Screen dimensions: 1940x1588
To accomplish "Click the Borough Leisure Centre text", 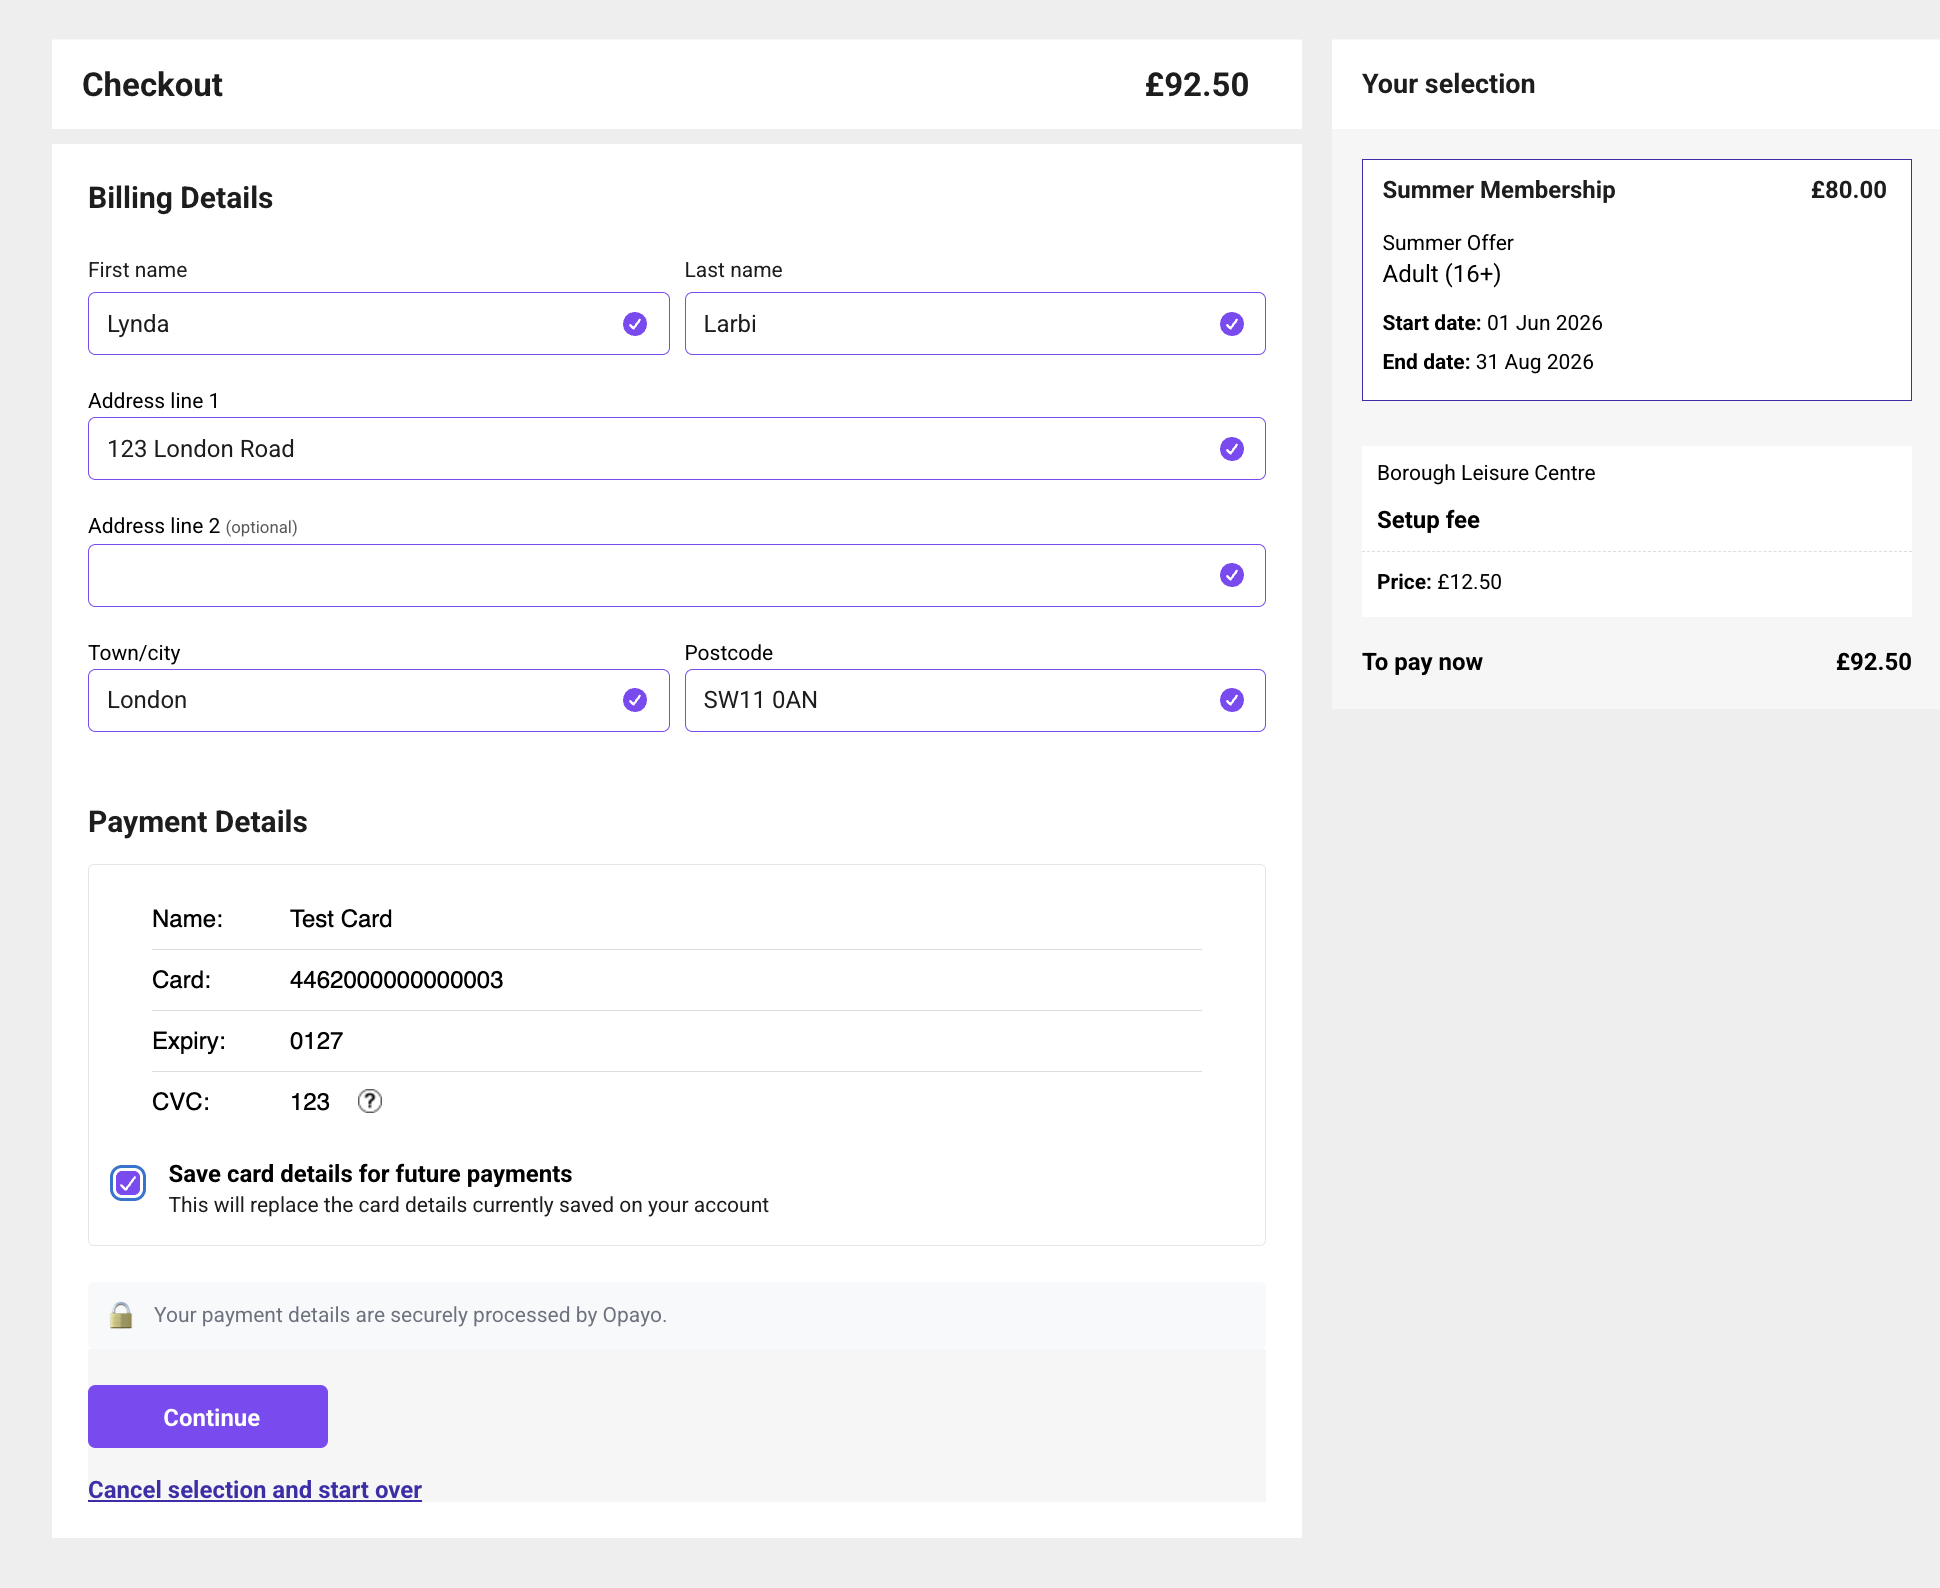I will (1486, 473).
